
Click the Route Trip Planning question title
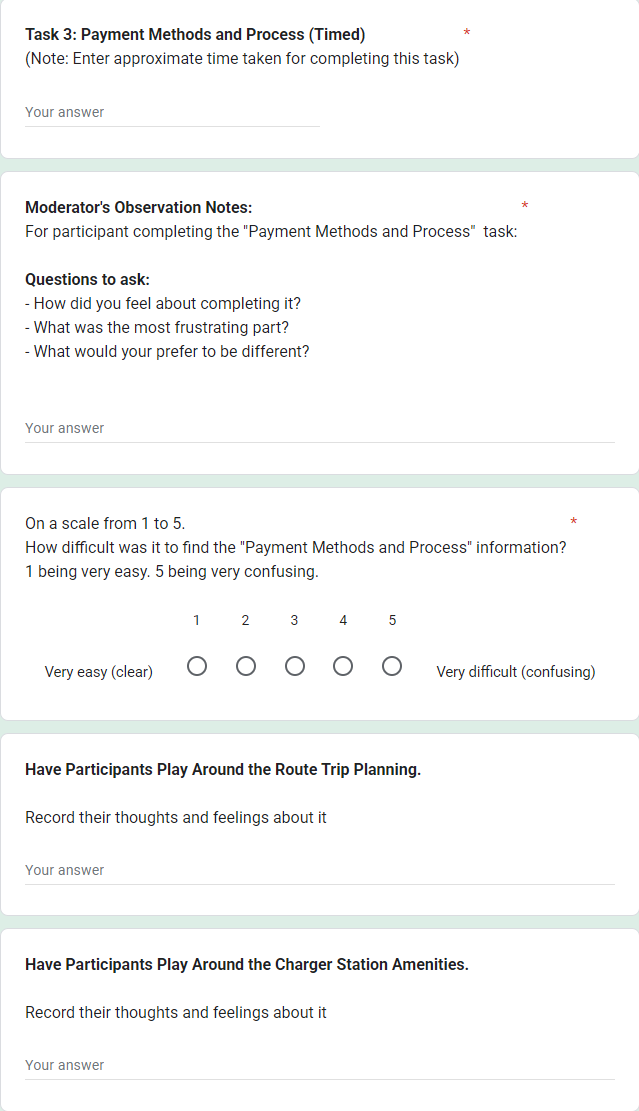[x=223, y=770]
